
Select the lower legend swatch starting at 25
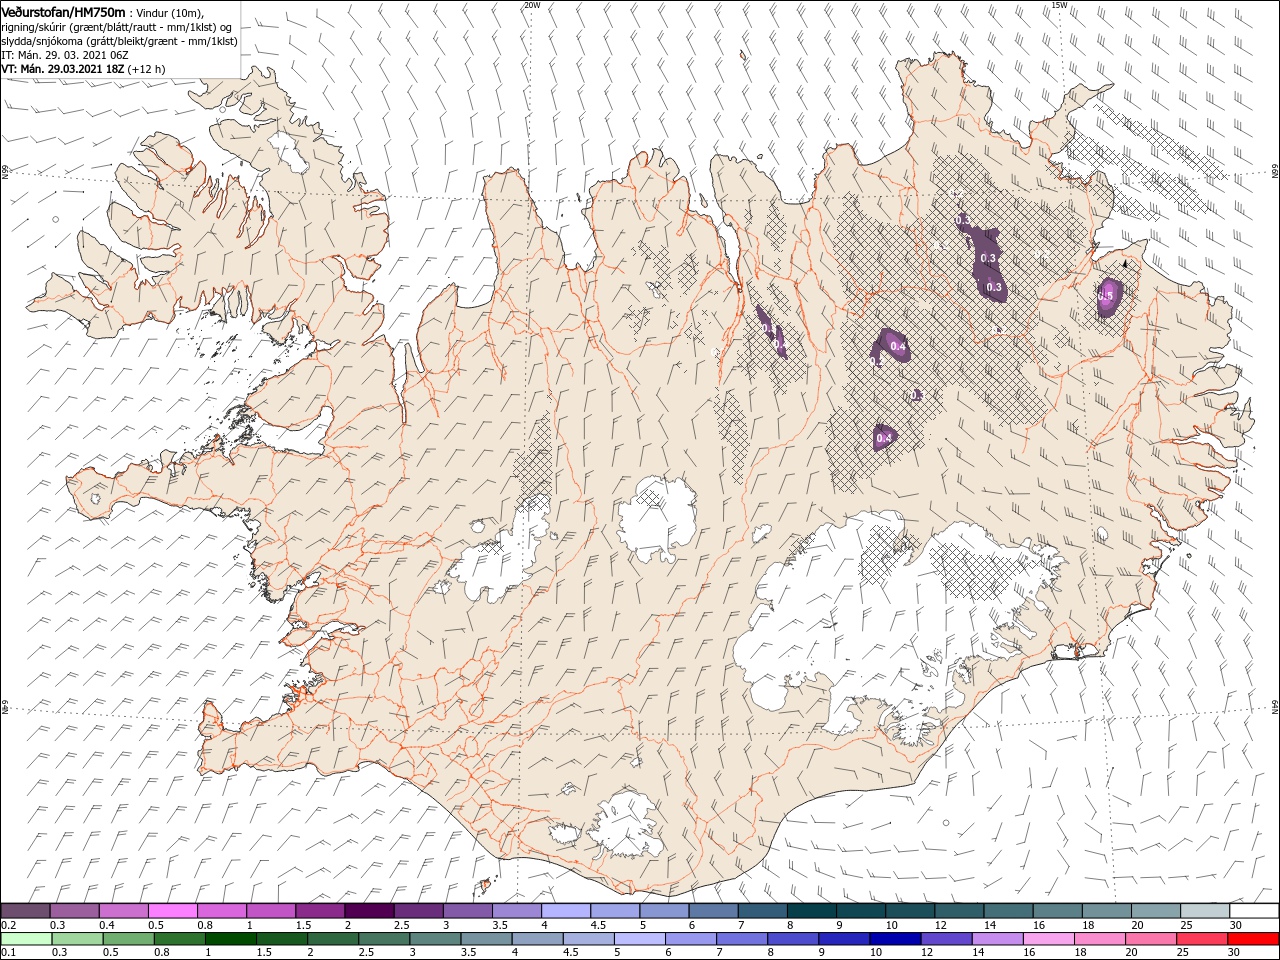[x=1203, y=939]
